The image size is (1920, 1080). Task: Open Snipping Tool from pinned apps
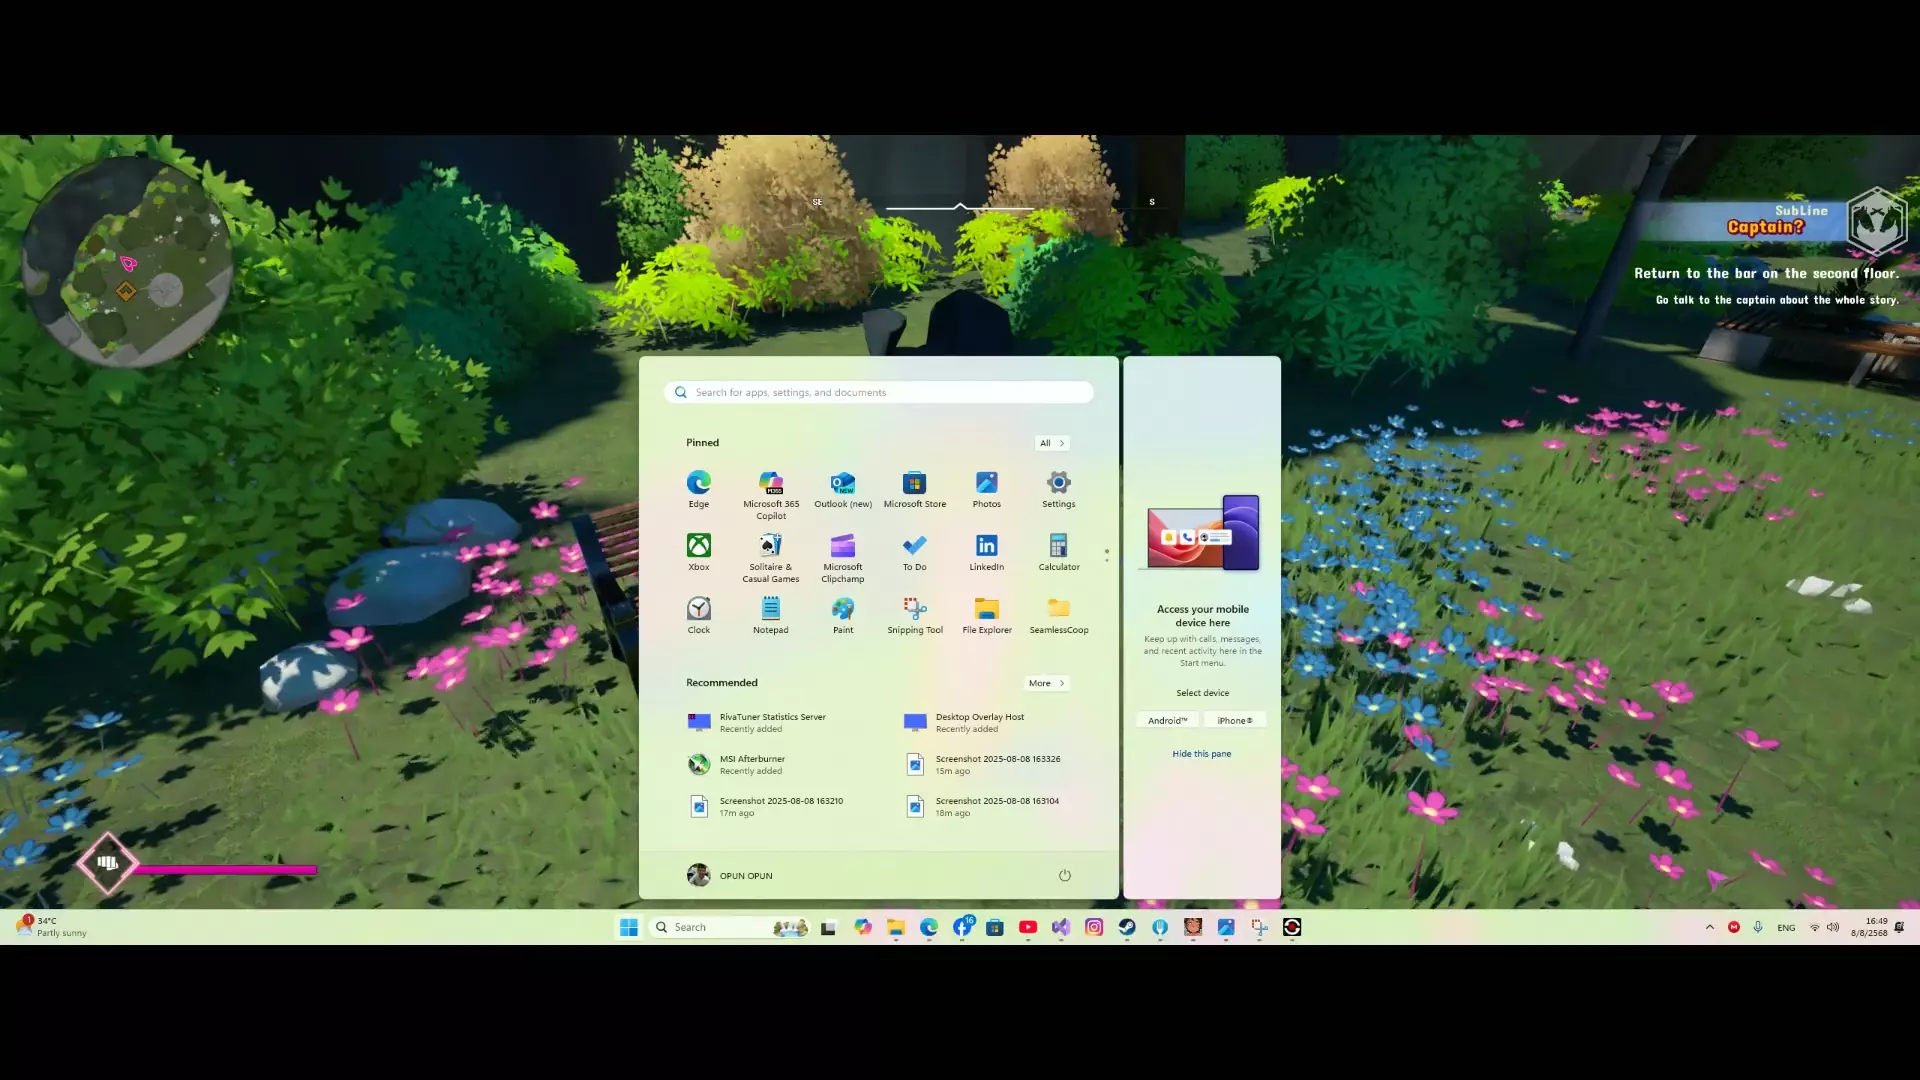pos(914,615)
